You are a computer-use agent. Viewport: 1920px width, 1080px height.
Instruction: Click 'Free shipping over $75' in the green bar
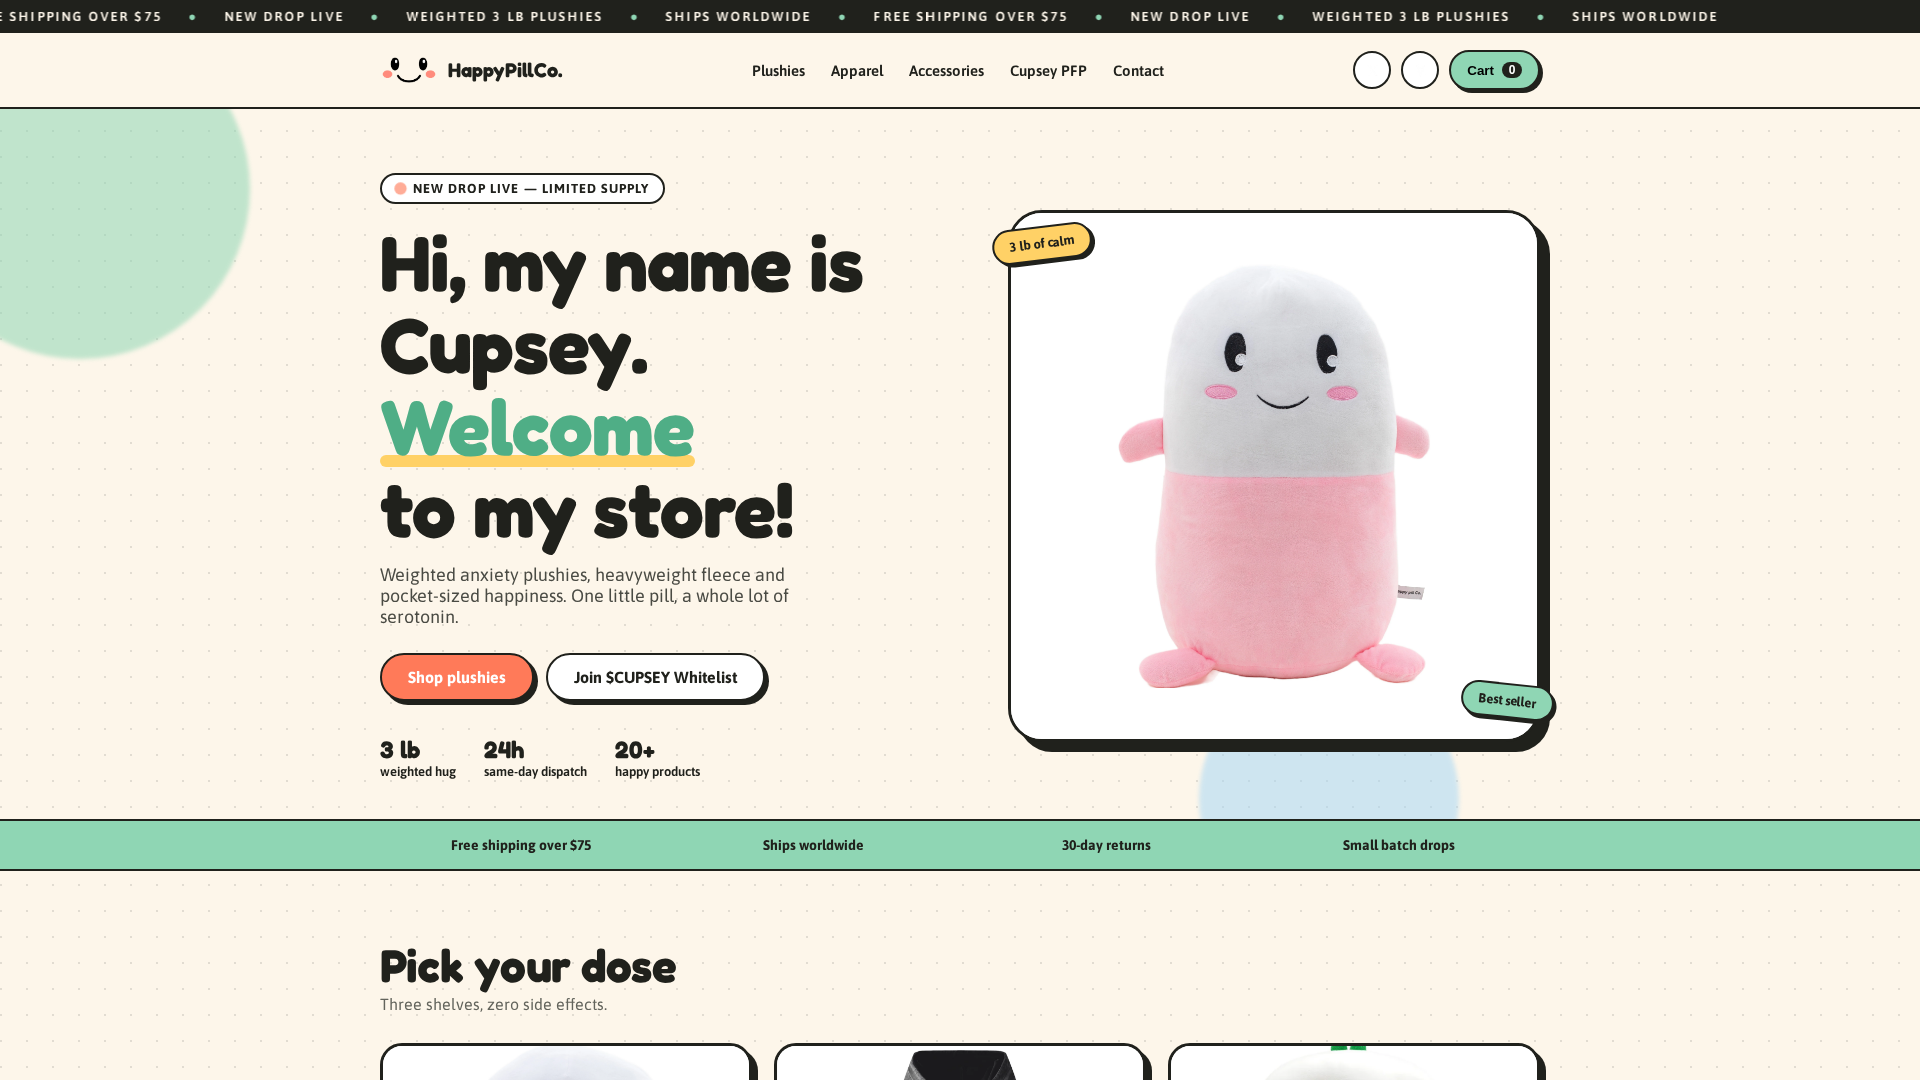point(521,845)
